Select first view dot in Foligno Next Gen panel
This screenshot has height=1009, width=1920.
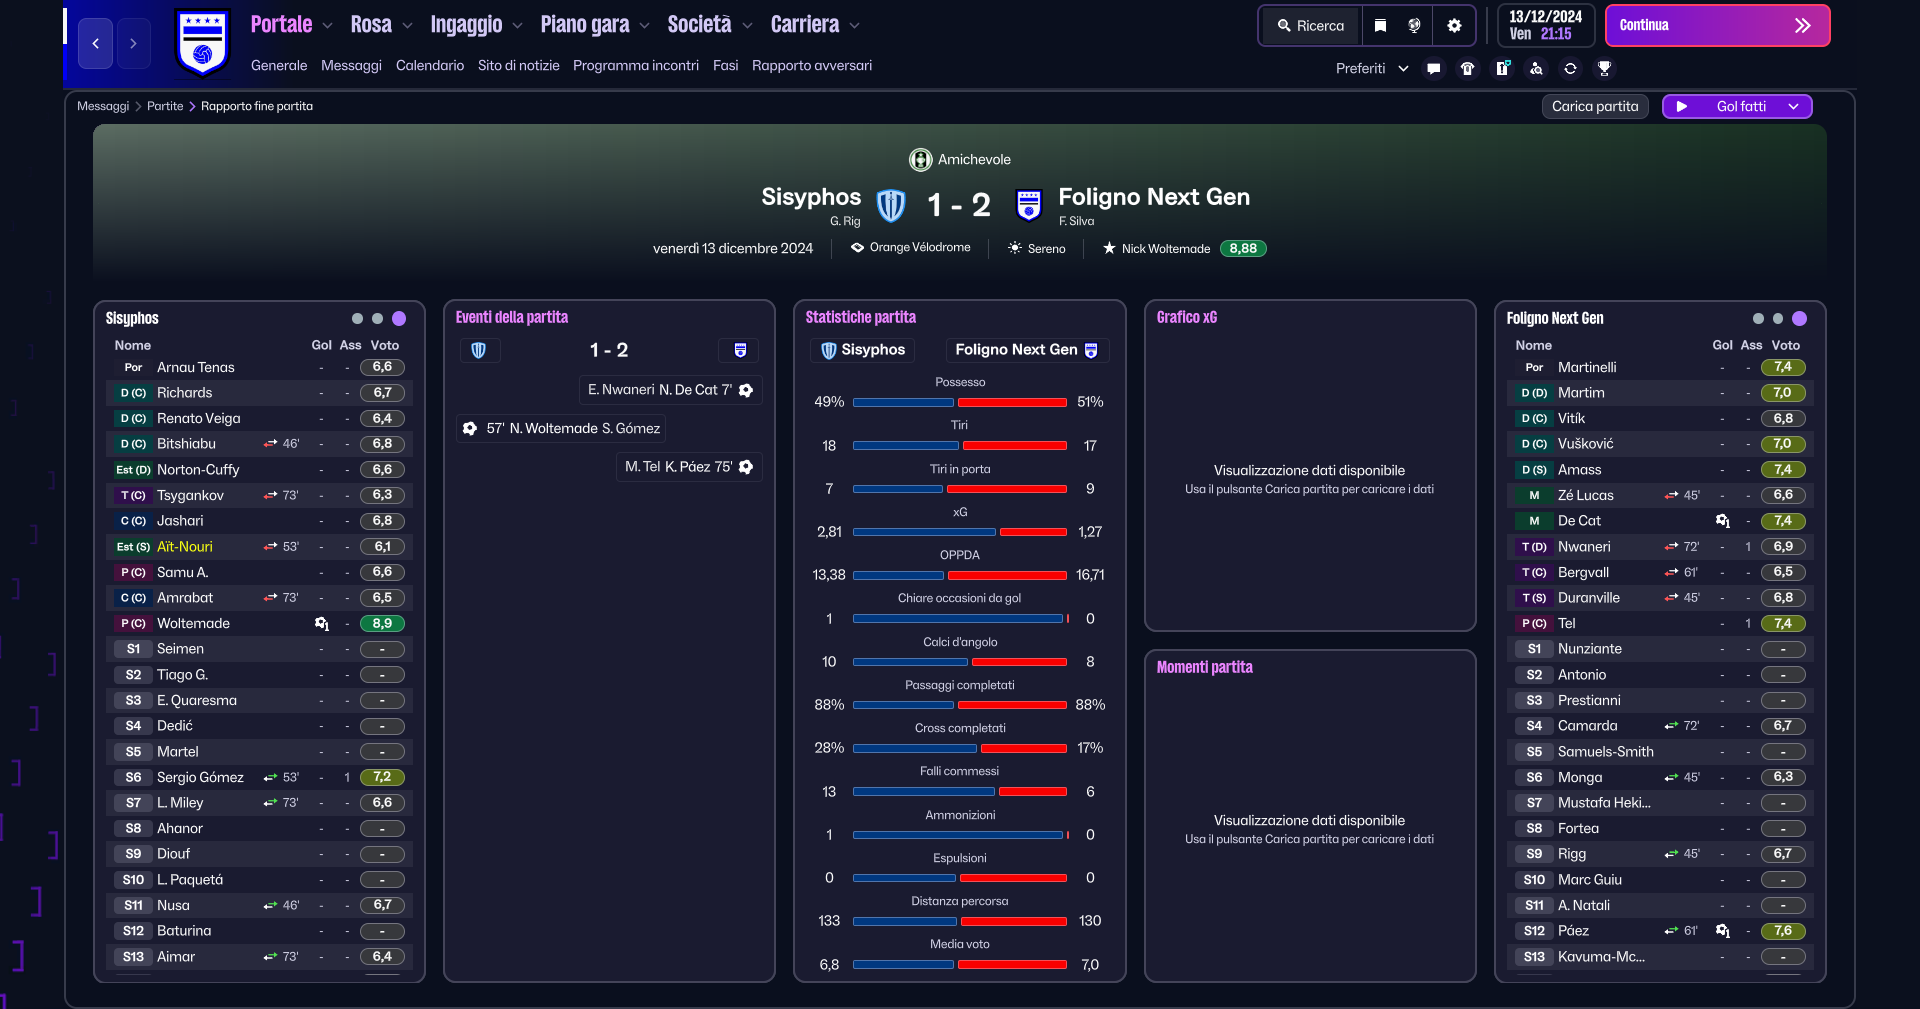[1758, 319]
